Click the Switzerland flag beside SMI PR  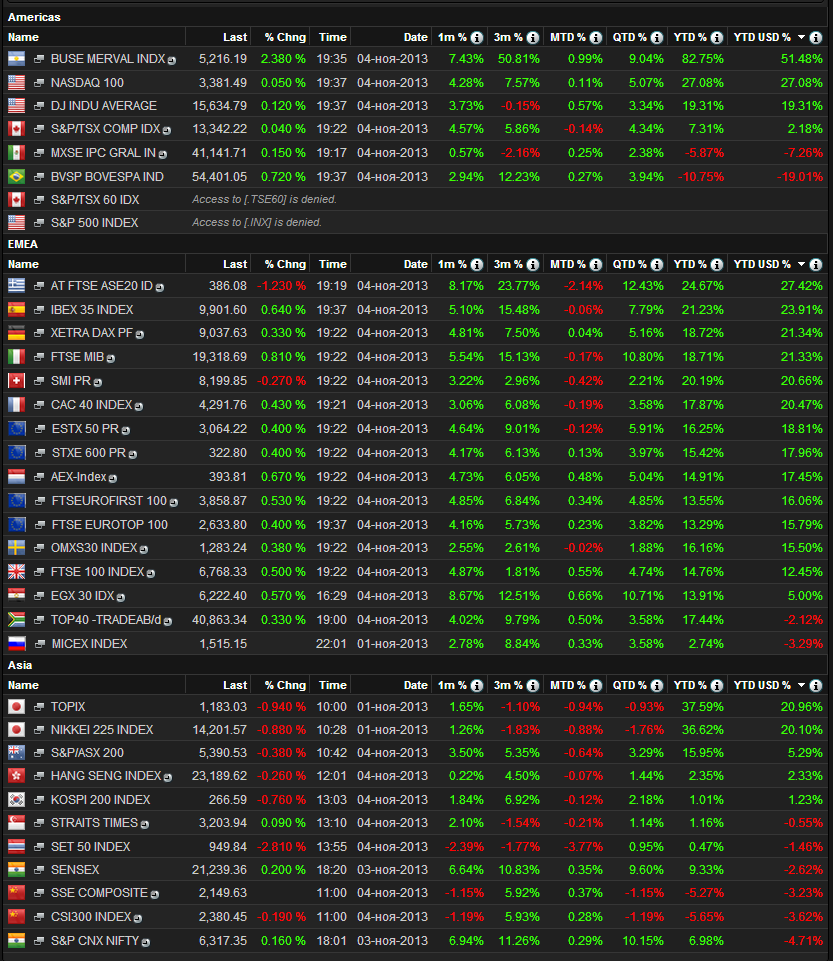pos(17,381)
